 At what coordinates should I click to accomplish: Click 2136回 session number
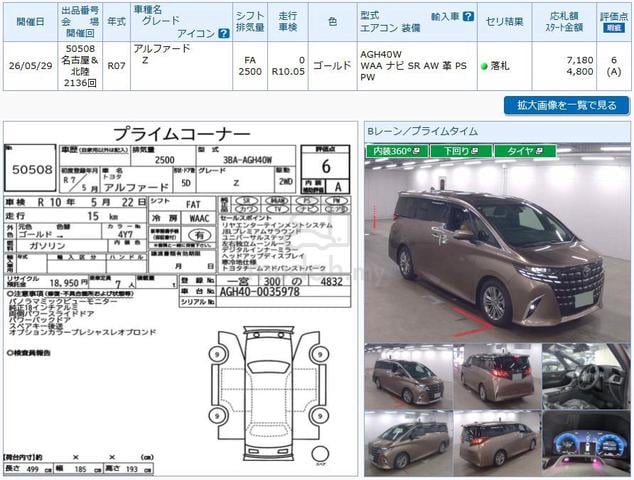tap(80, 83)
